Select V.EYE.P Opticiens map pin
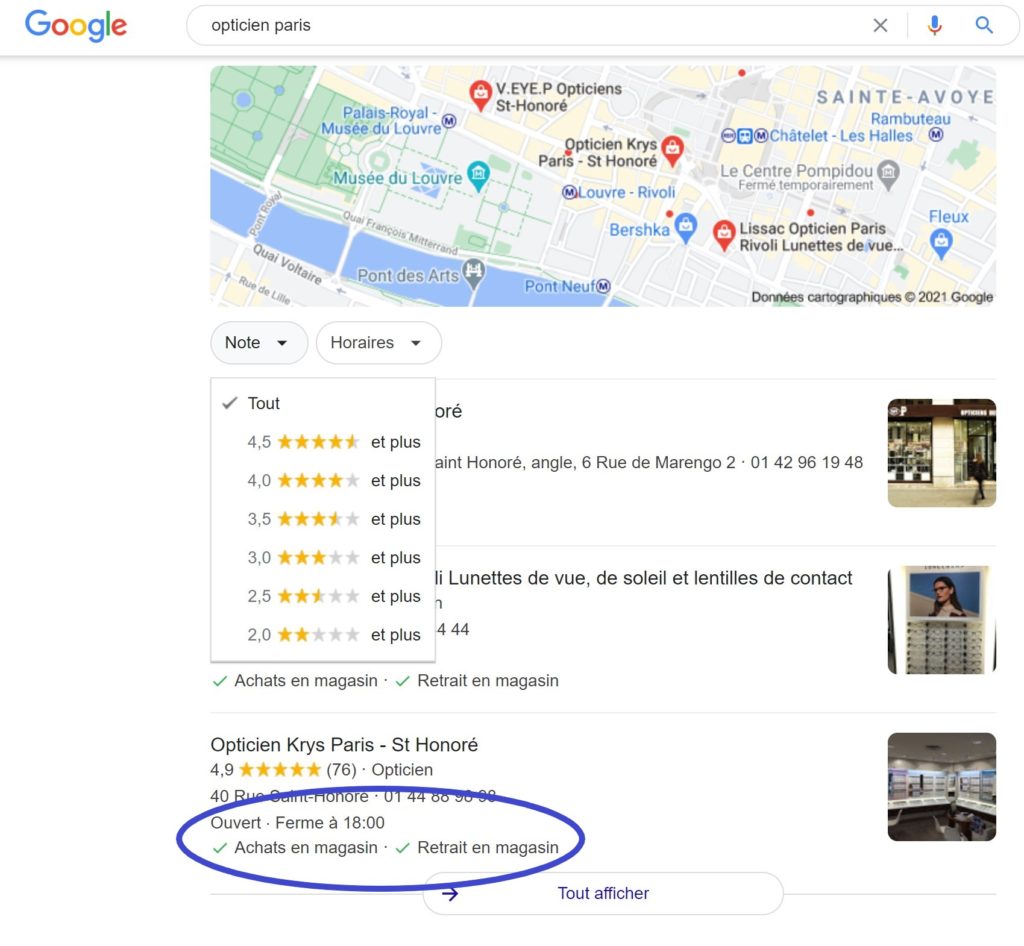This screenshot has width=1024, height=946. [481, 95]
